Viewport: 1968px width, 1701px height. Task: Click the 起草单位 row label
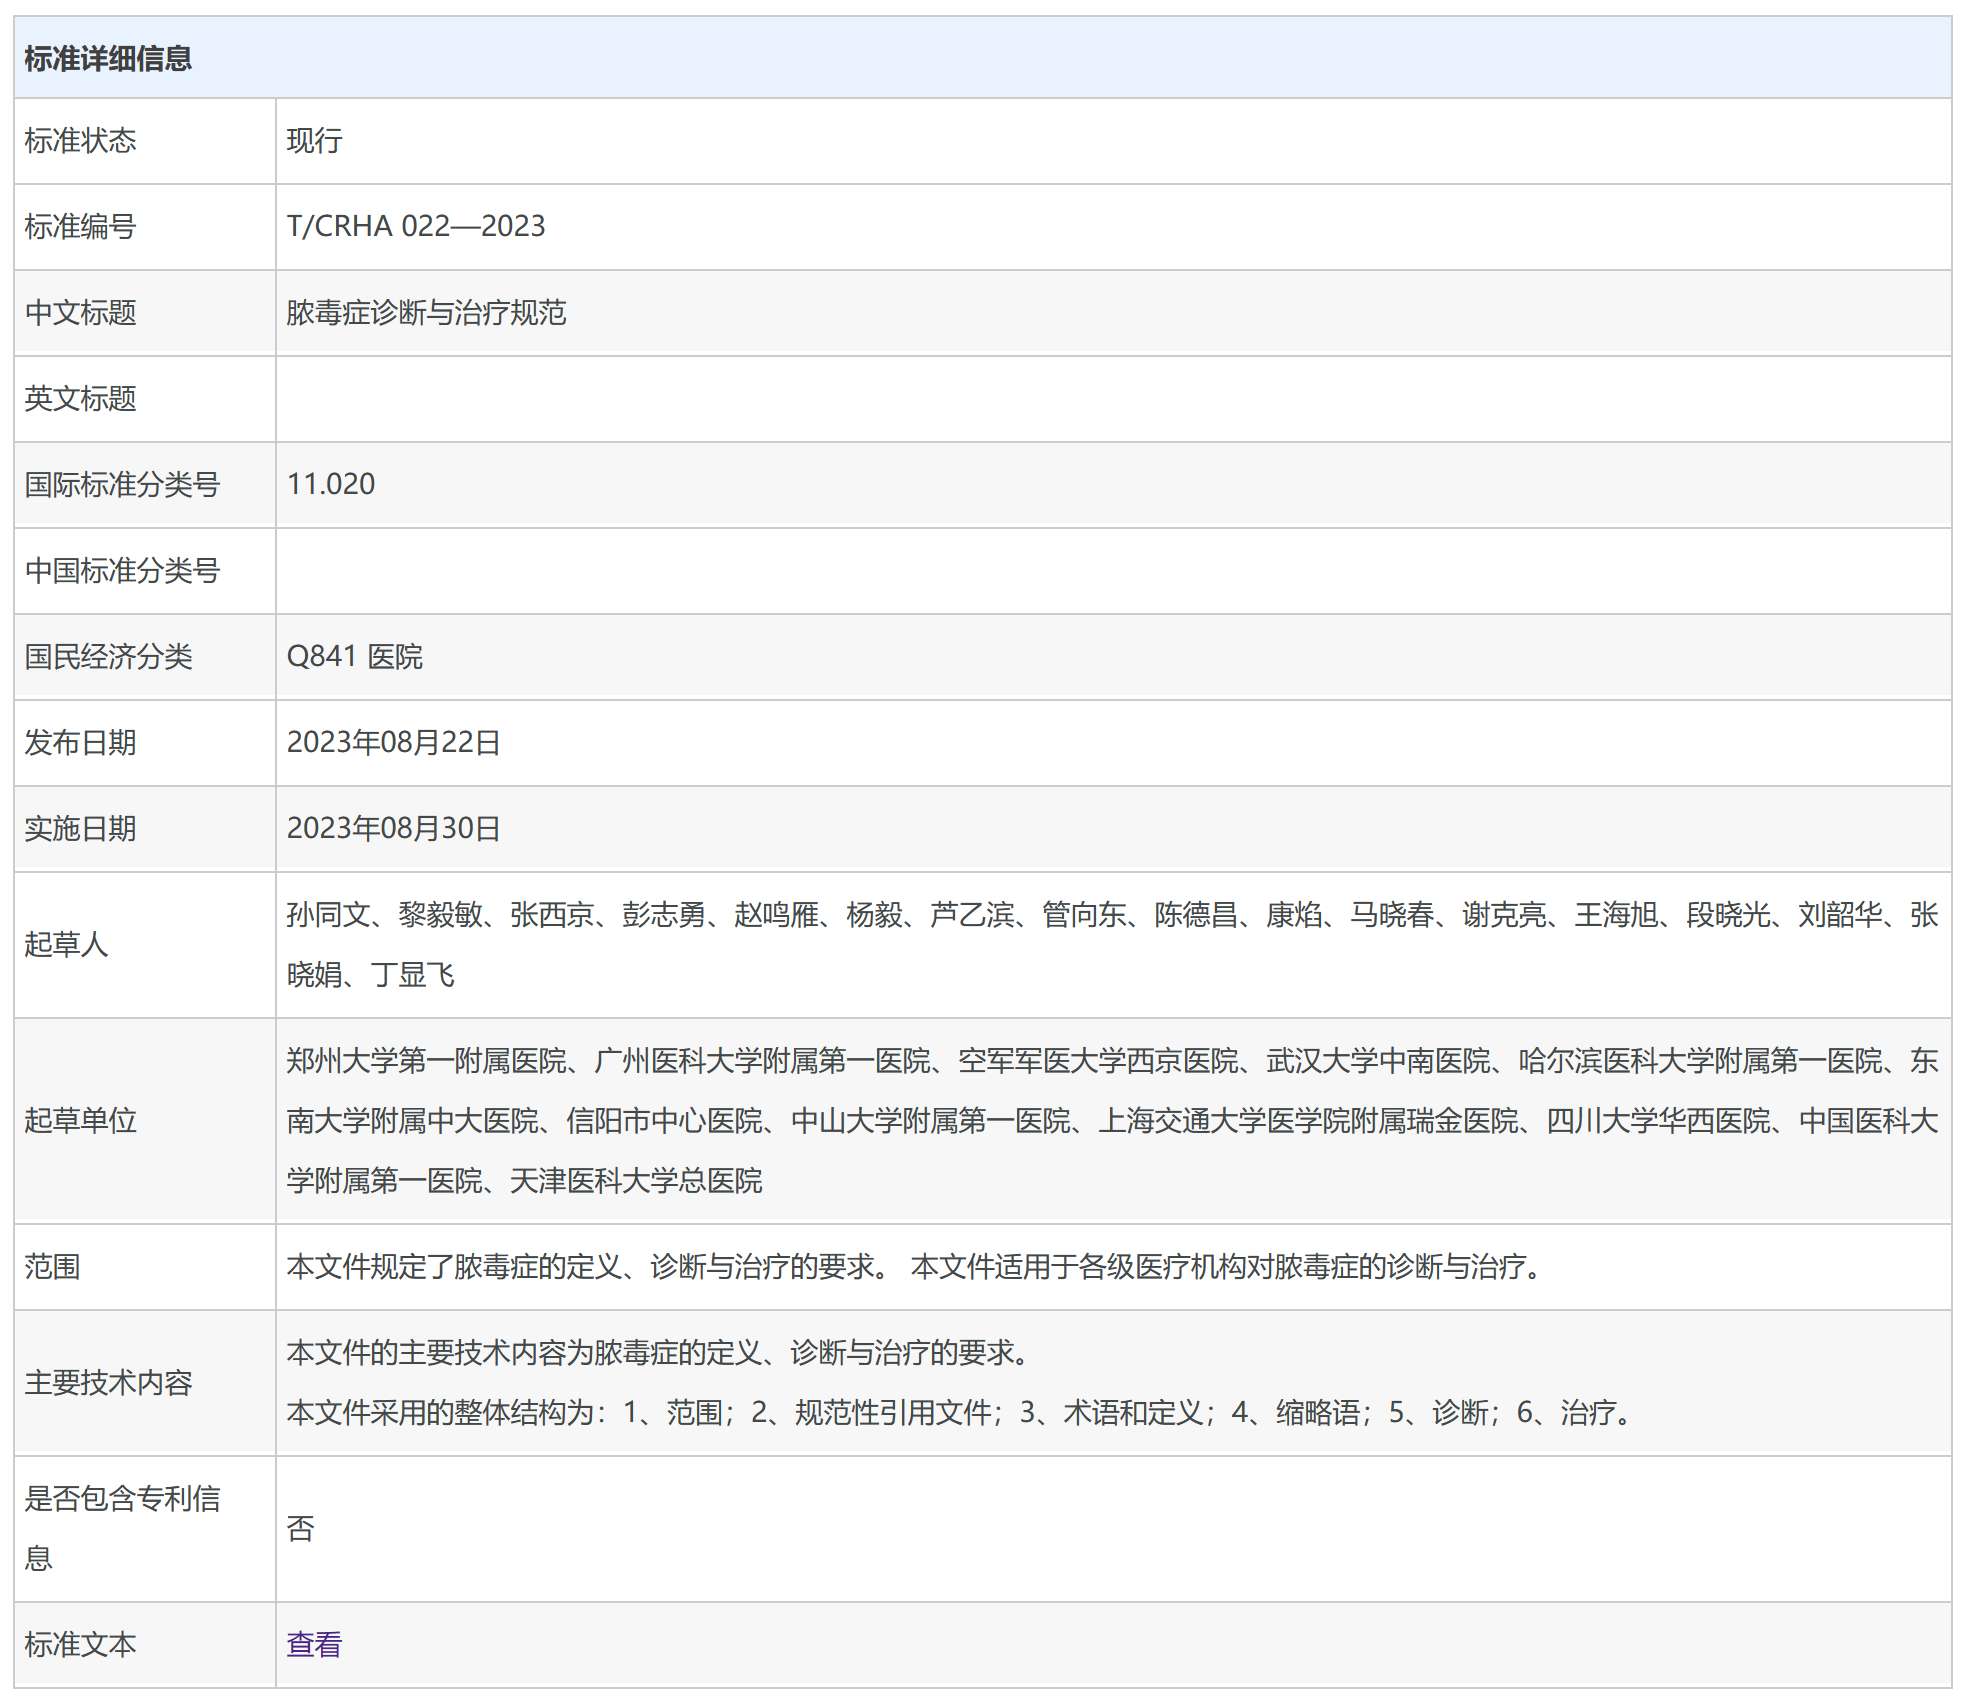click(80, 1121)
